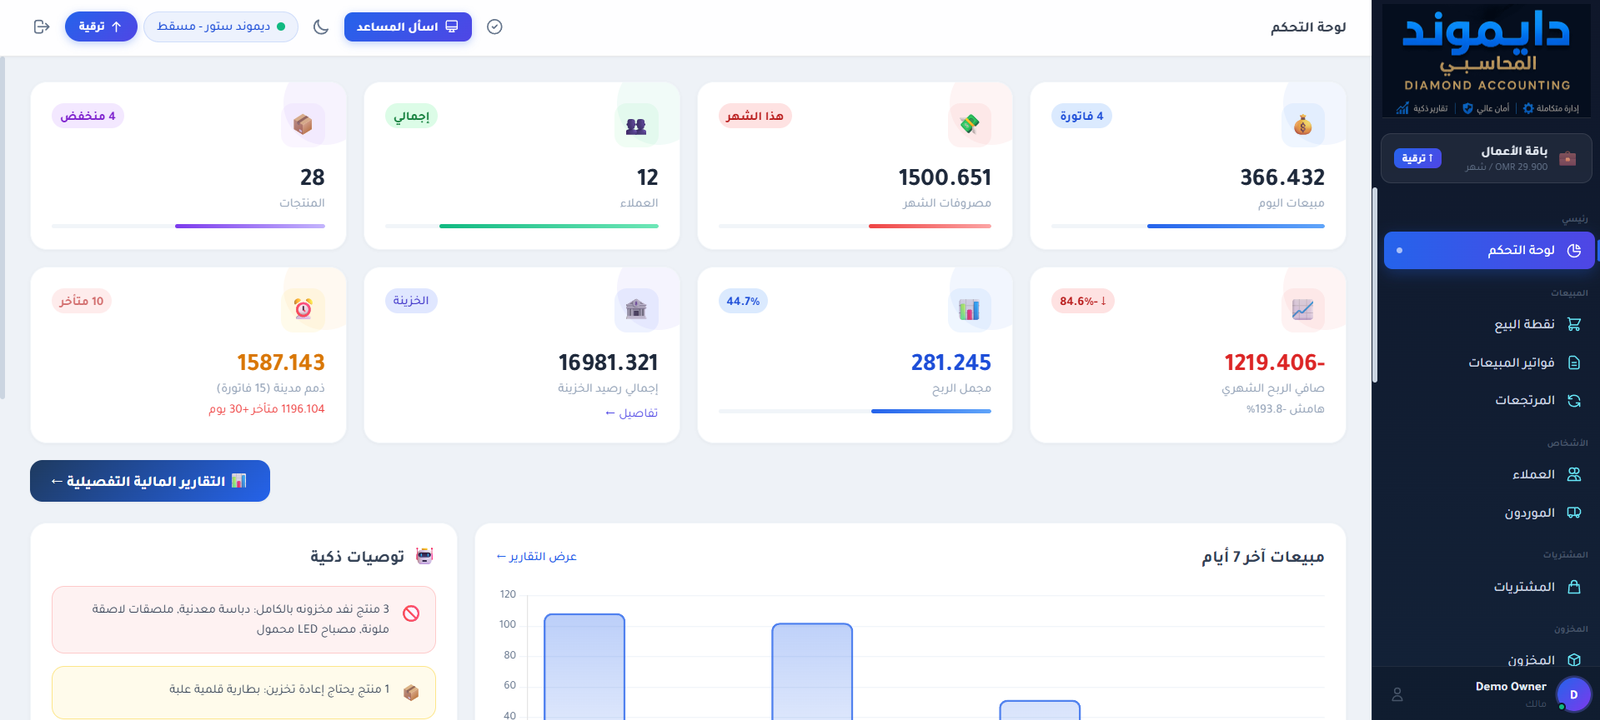1600x720 pixels.
Task: Click the alarm clock icon on ذمم مدينة card
Action: (x=303, y=310)
